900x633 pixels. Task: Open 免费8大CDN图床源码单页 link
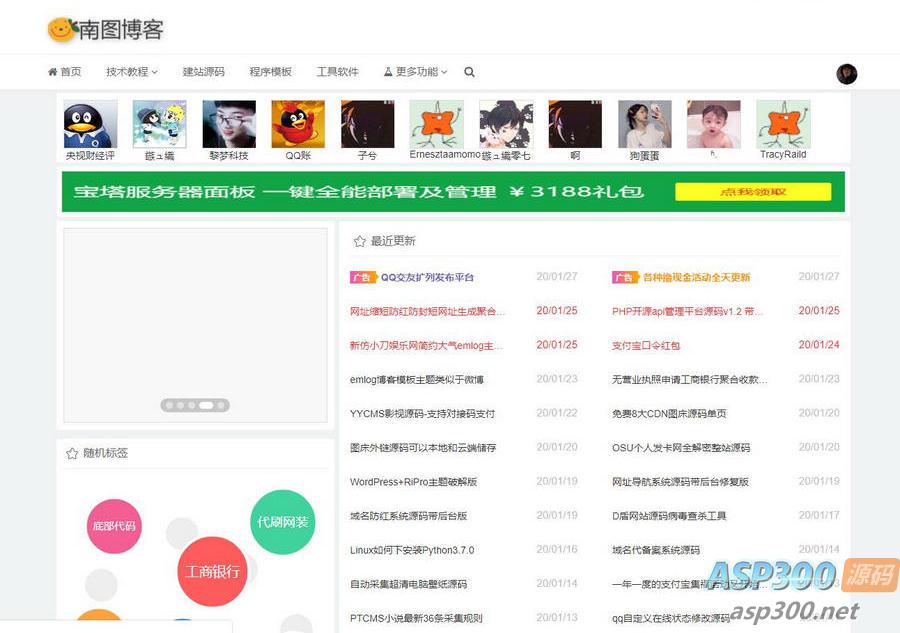coord(669,413)
